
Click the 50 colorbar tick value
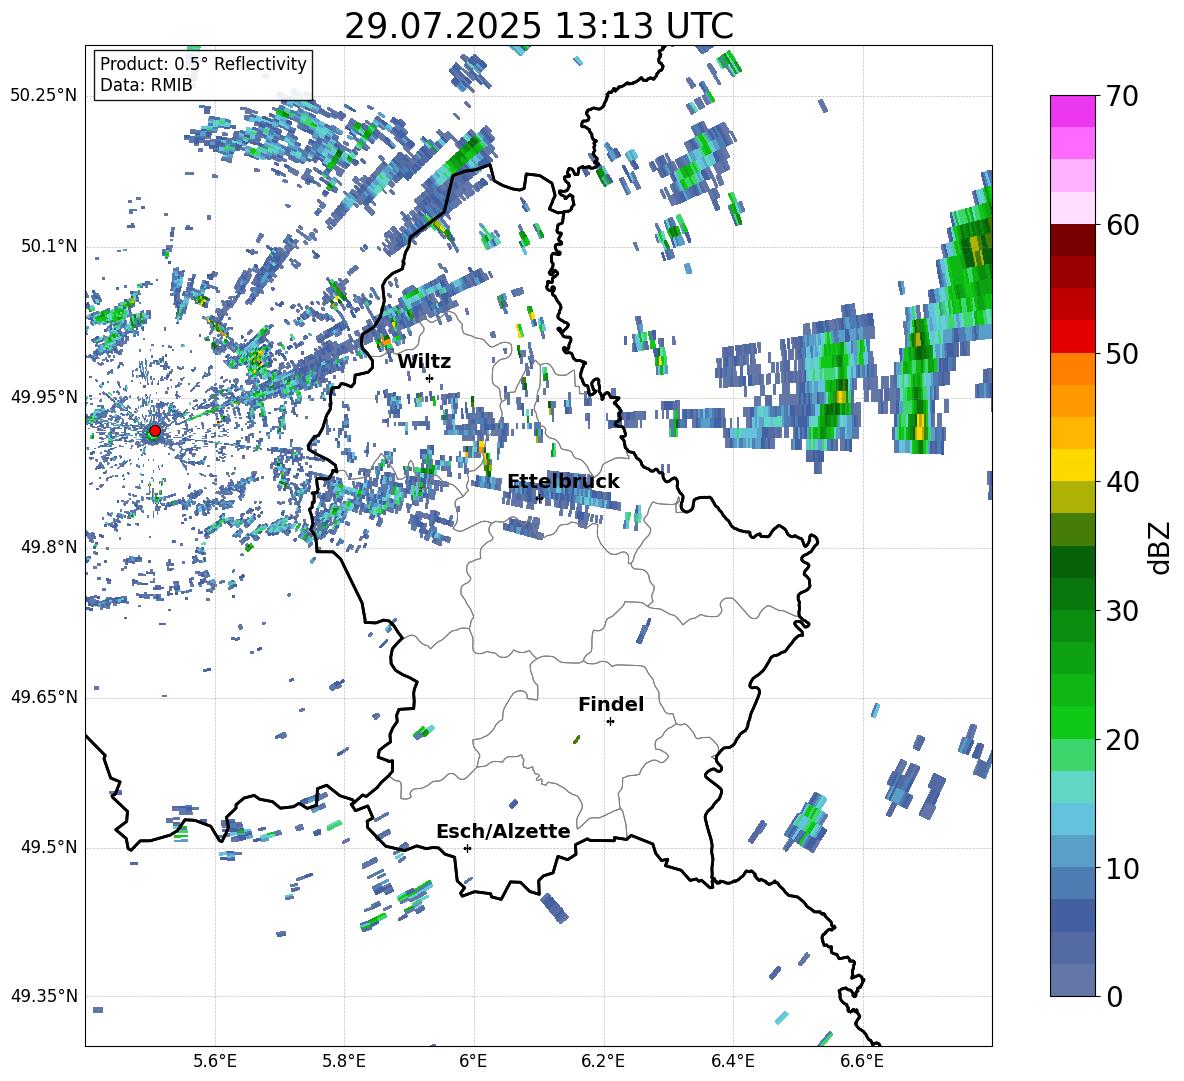pyautogui.click(x=1122, y=353)
